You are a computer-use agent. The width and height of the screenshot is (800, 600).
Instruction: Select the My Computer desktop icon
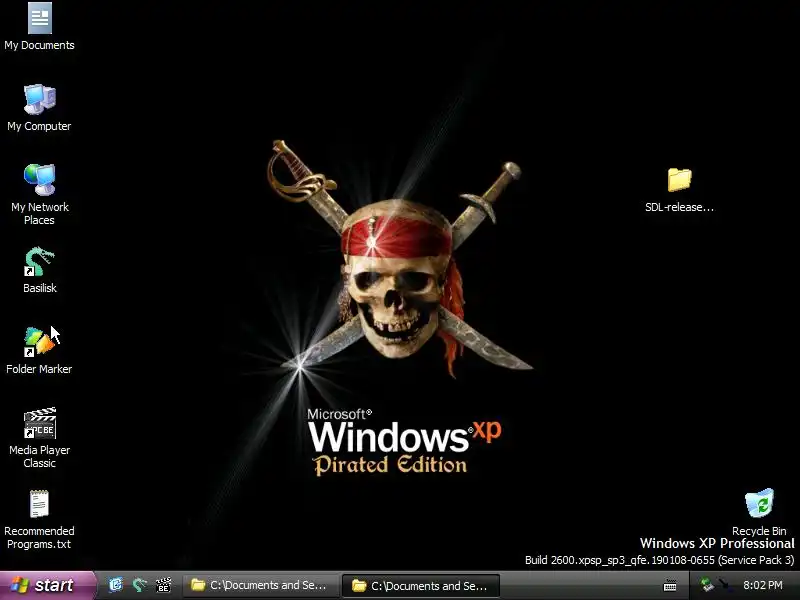click(39, 108)
